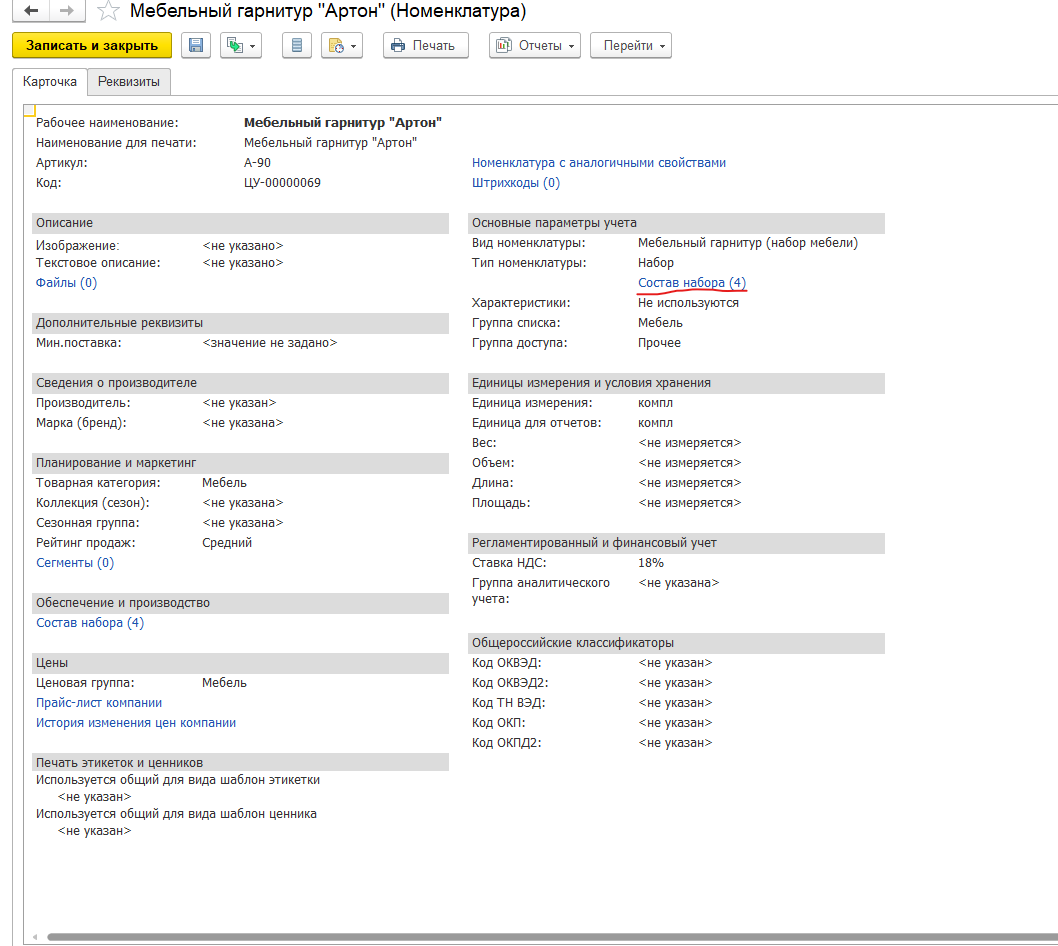Switch to the Реквизиты tab
1058x946 pixels.
(129, 81)
